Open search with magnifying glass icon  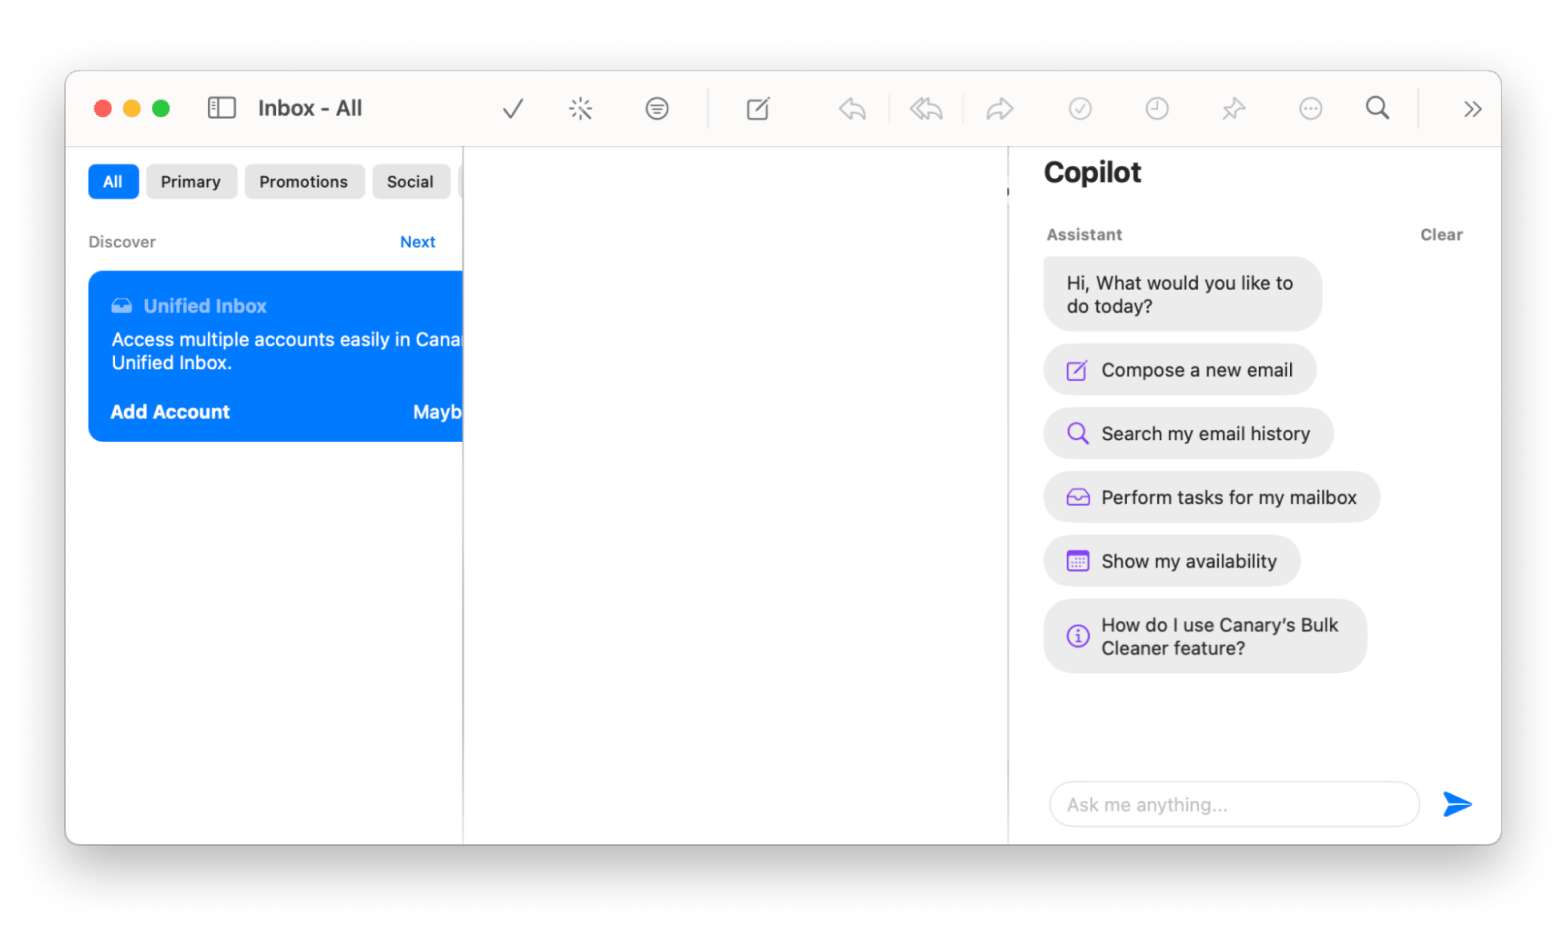[1377, 108]
